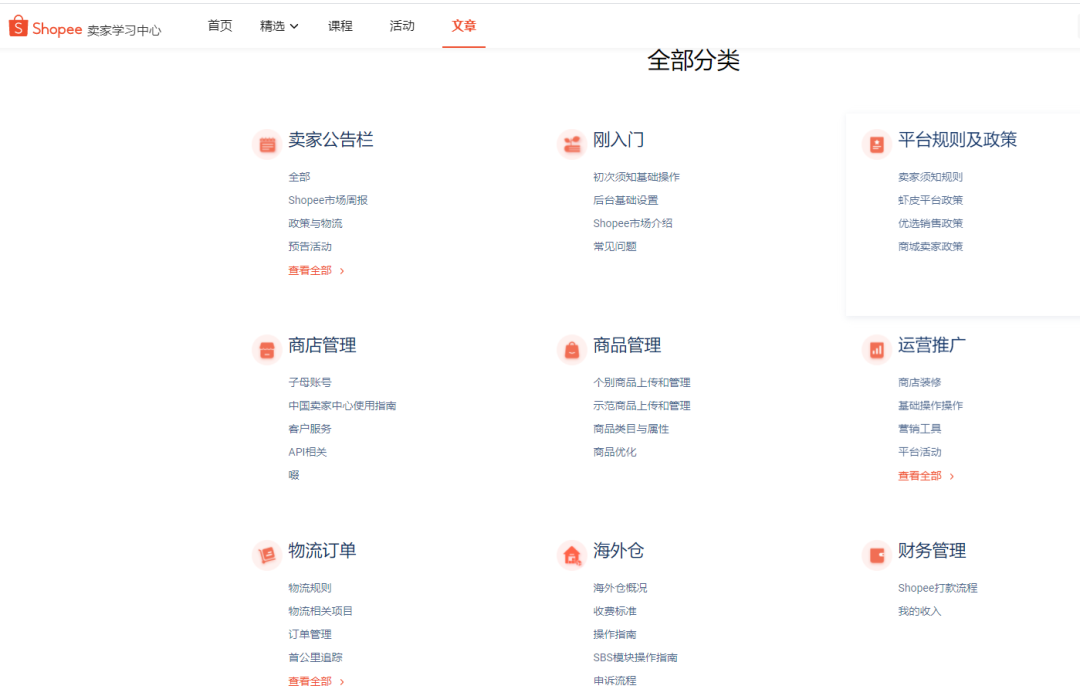Open SBS模块操作指南 link

(x=635, y=657)
